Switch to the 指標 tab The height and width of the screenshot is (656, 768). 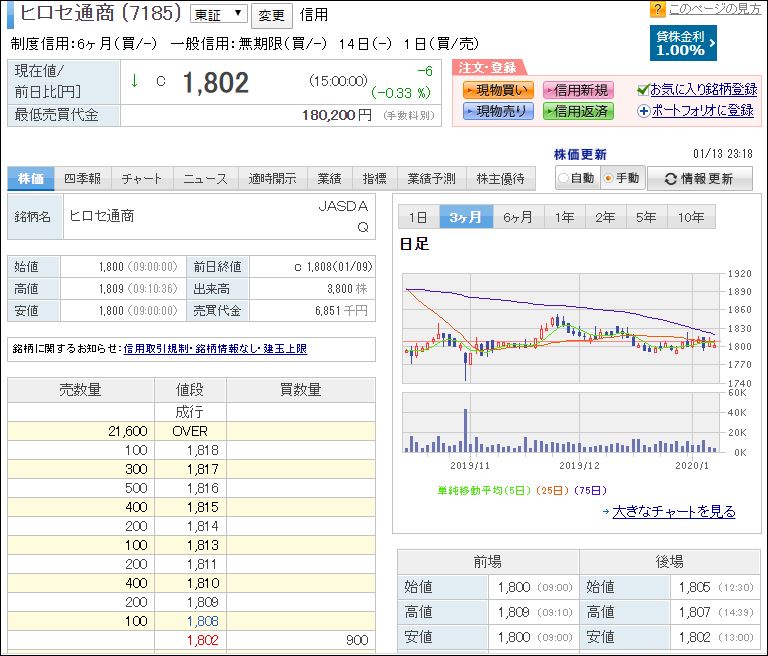(x=375, y=179)
